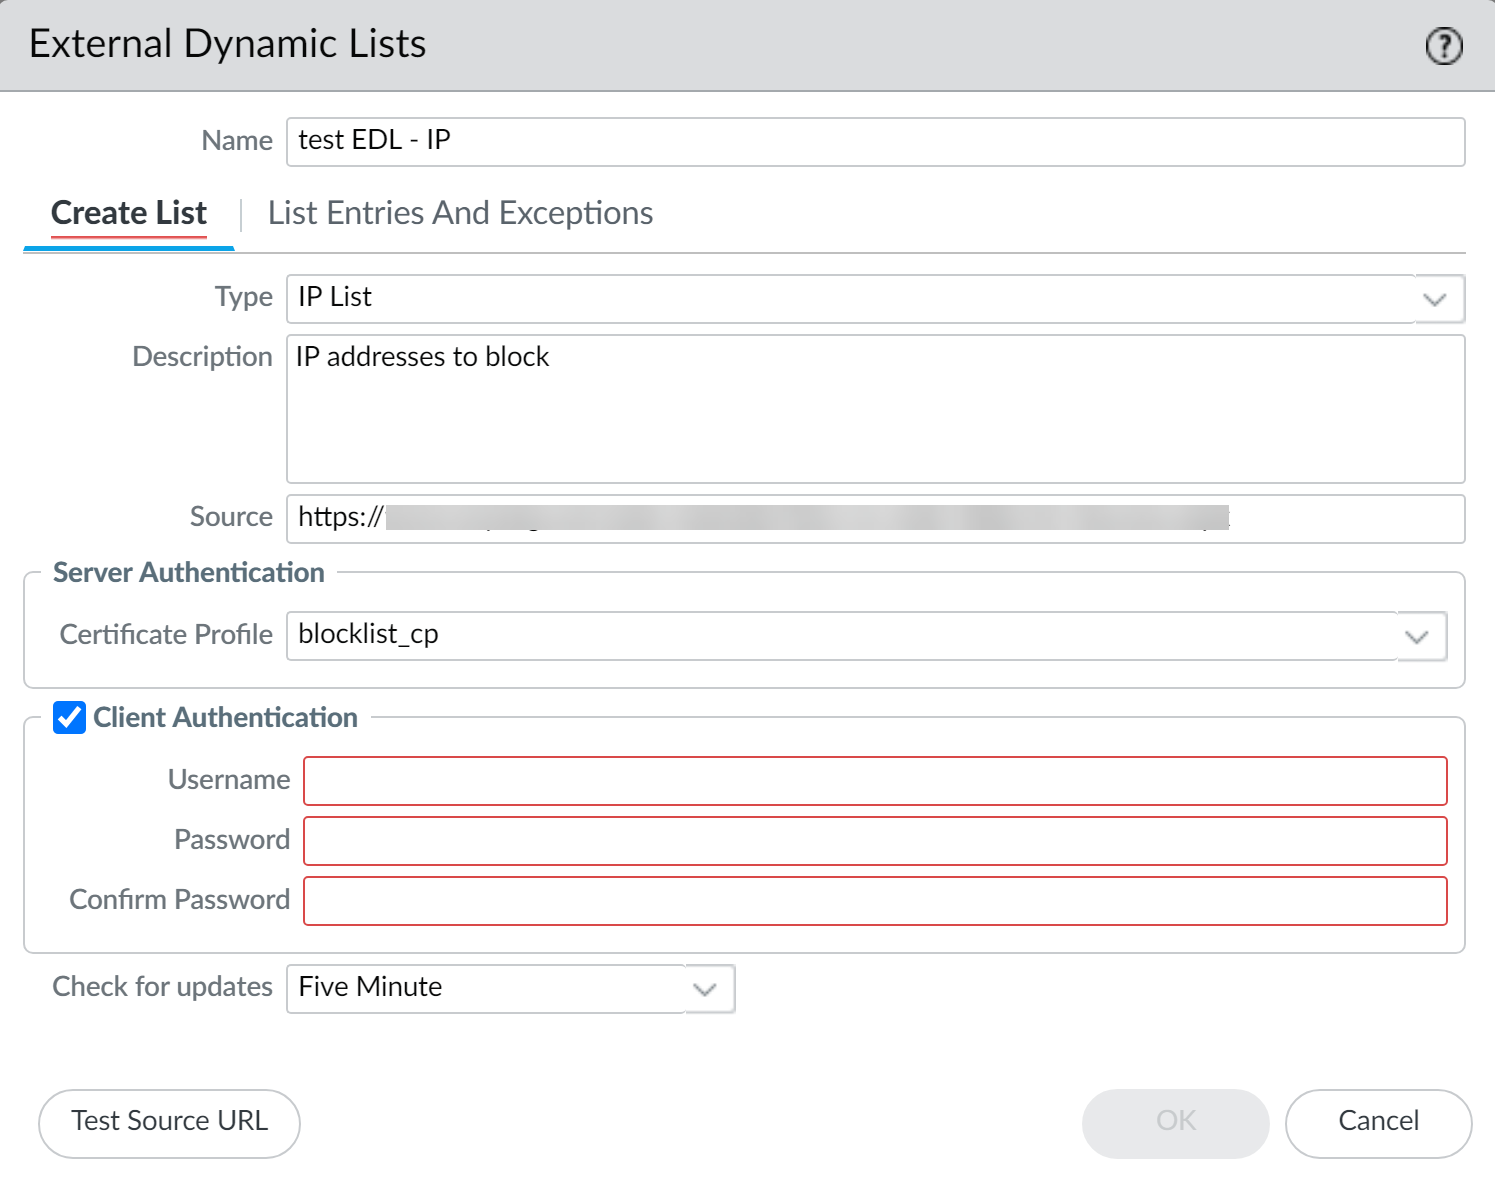Screen dimensions: 1495x1195
Task: Click the Check for updates dropdown chevron
Action: point(705,989)
